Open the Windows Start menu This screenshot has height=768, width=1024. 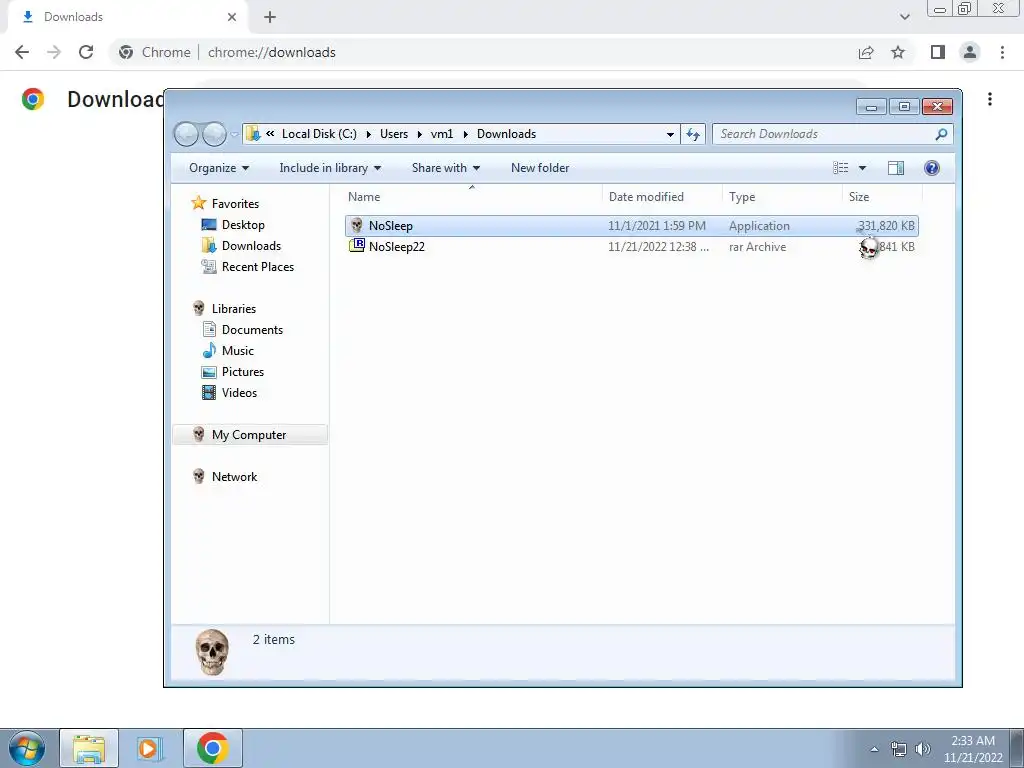(x=26, y=748)
